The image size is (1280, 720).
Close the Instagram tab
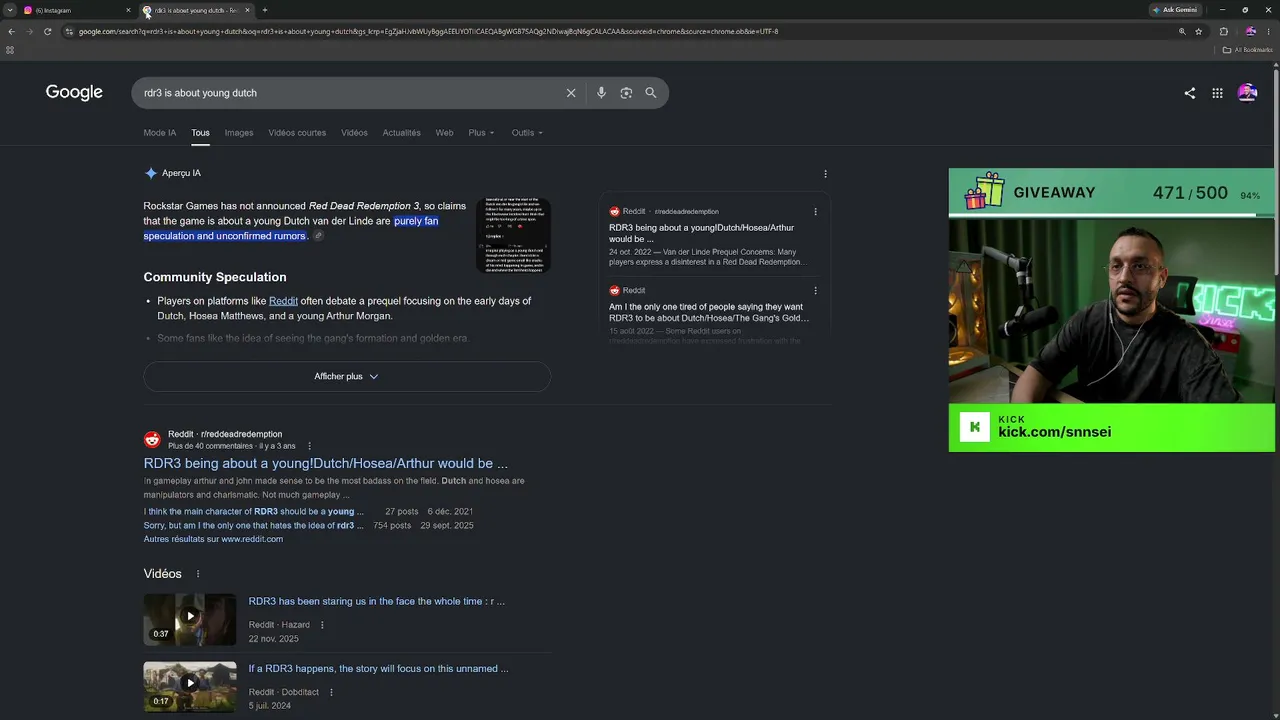[x=128, y=10]
